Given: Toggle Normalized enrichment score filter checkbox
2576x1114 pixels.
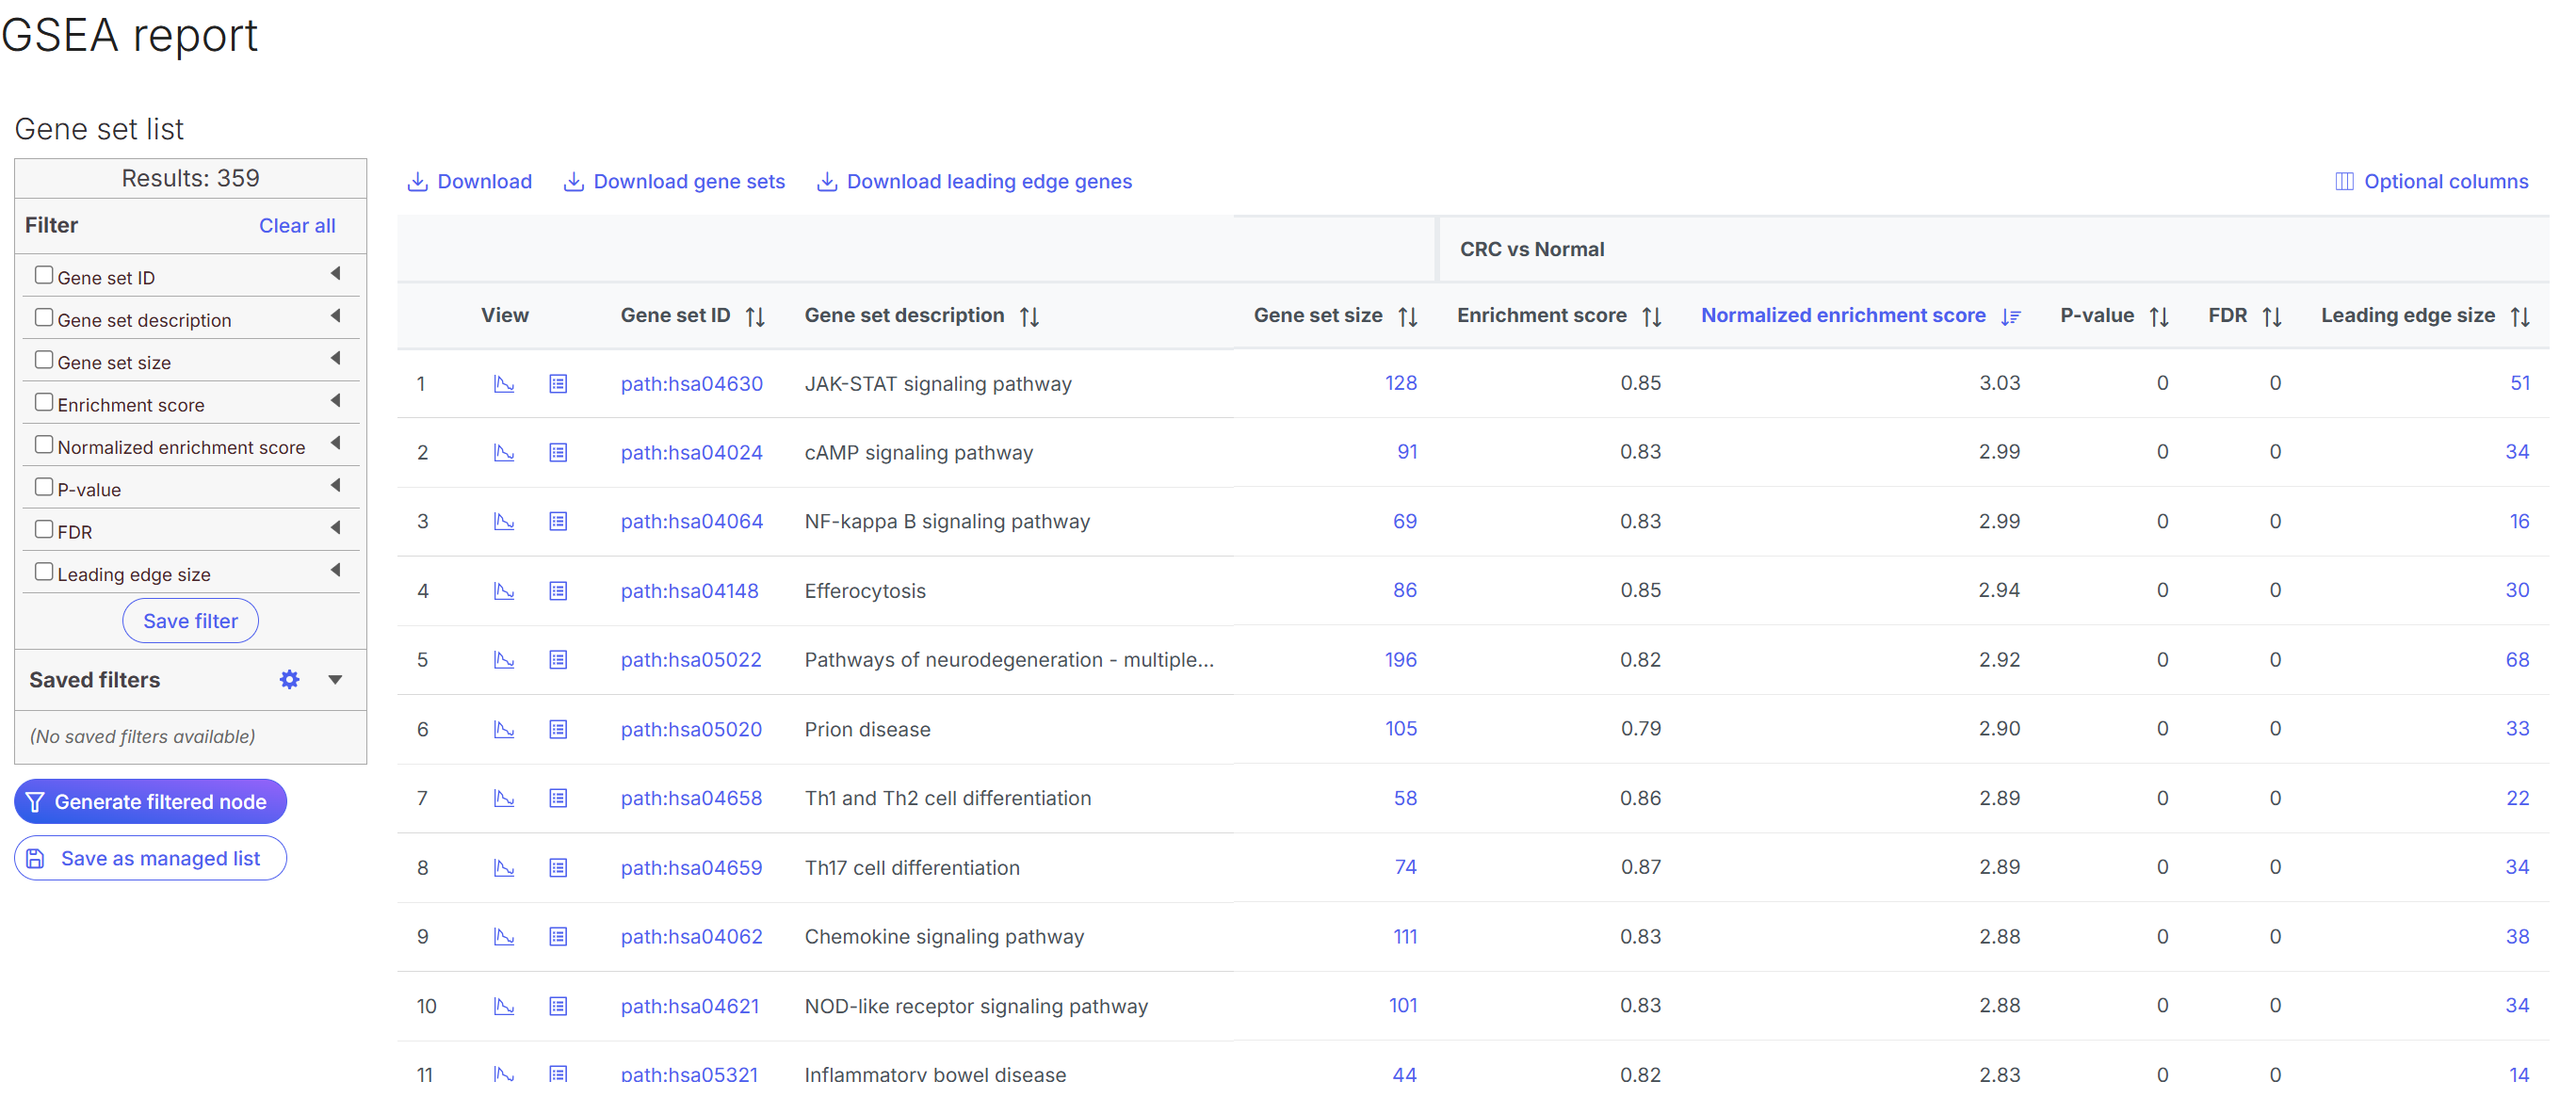Looking at the screenshot, I should [x=44, y=445].
